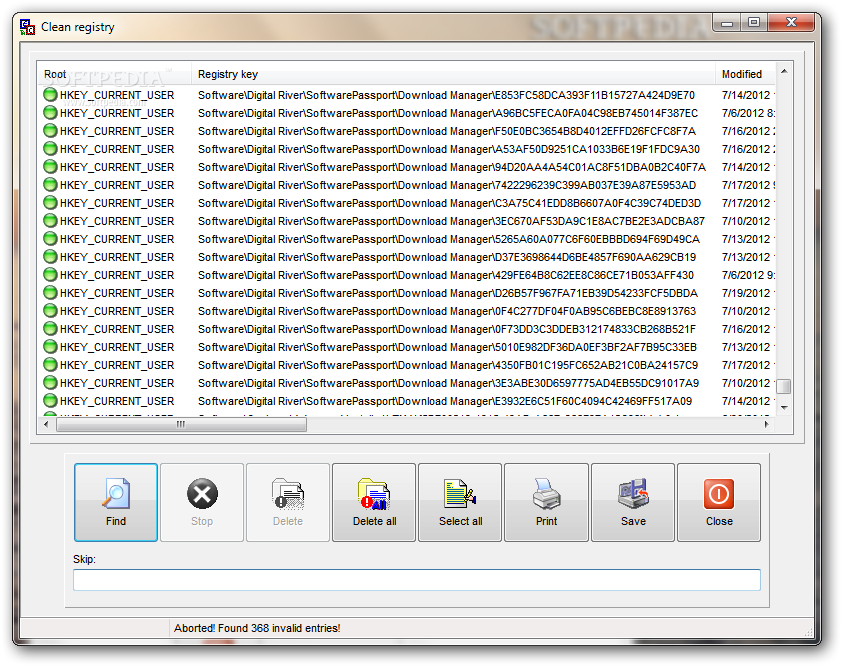The height and width of the screenshot is (666, 842).
Task: Click the Find button
Action: tap(116, 502)
